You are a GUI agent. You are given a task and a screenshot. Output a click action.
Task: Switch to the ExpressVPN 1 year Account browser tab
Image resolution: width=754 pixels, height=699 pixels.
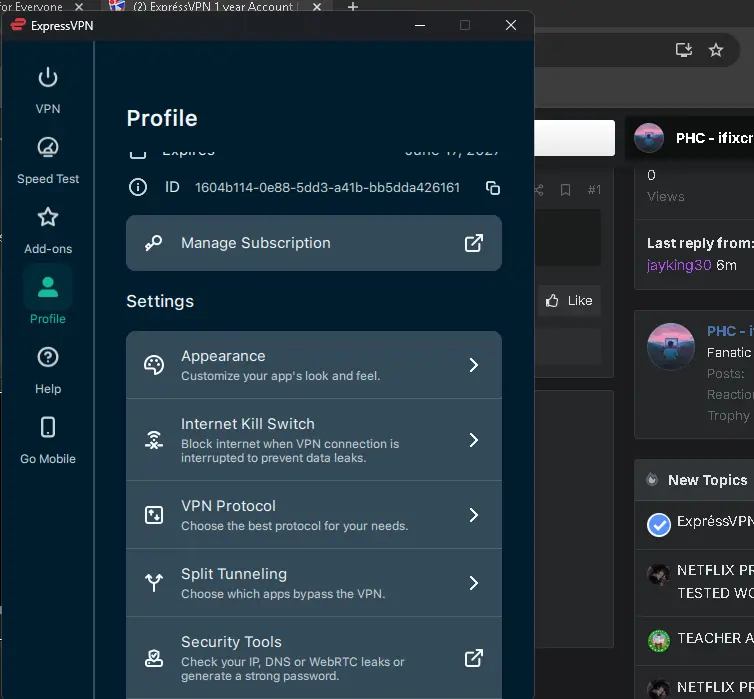click(x=212, y=7)
